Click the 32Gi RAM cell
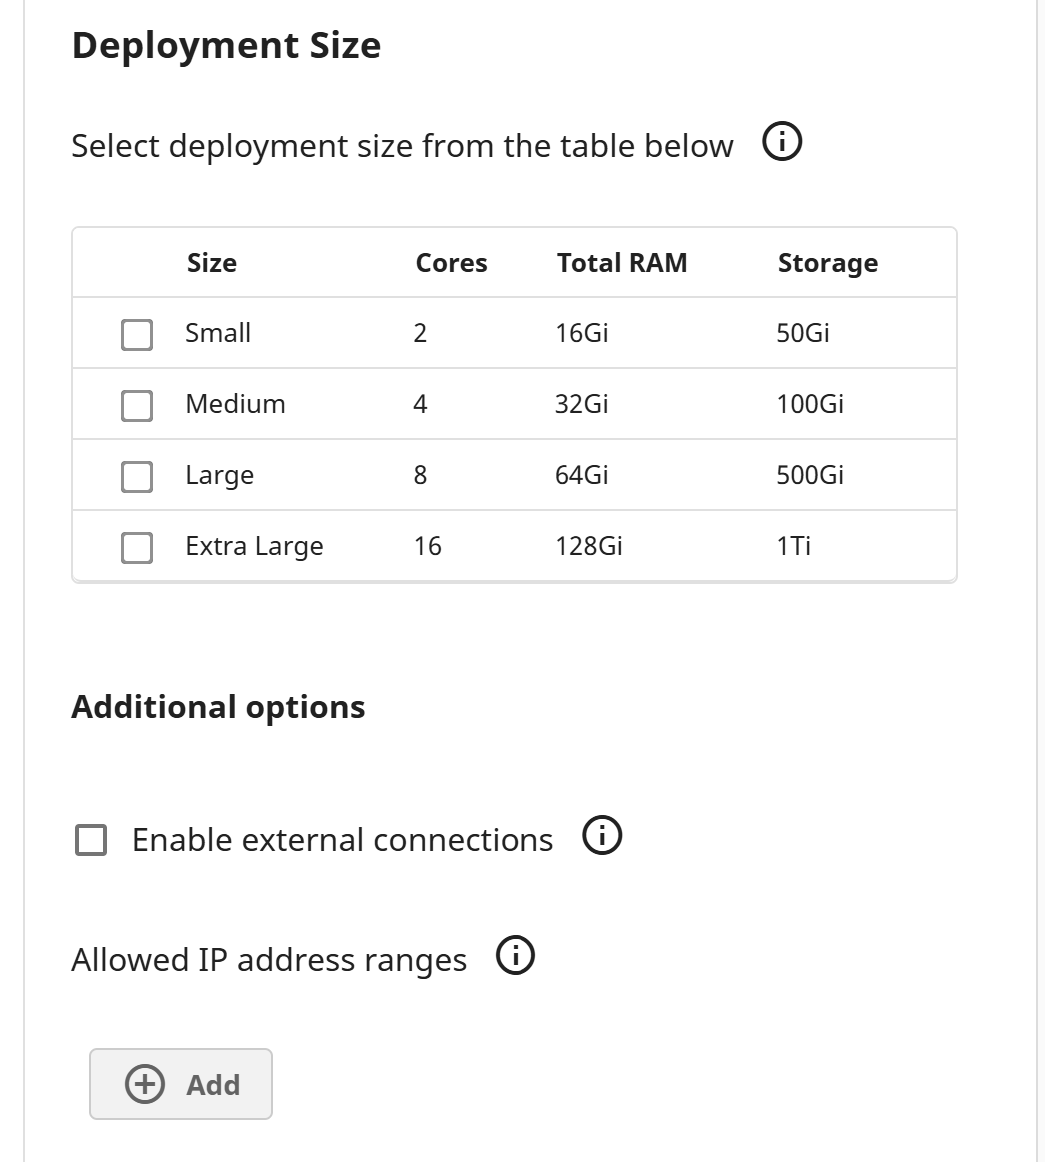 click(581, 404)
